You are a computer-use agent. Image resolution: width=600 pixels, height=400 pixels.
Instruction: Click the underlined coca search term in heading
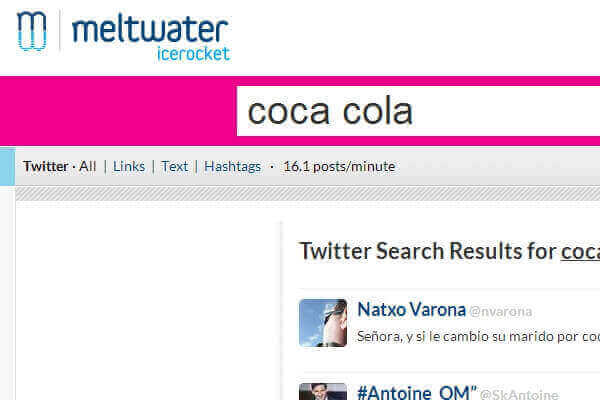[x=580, y=251]
